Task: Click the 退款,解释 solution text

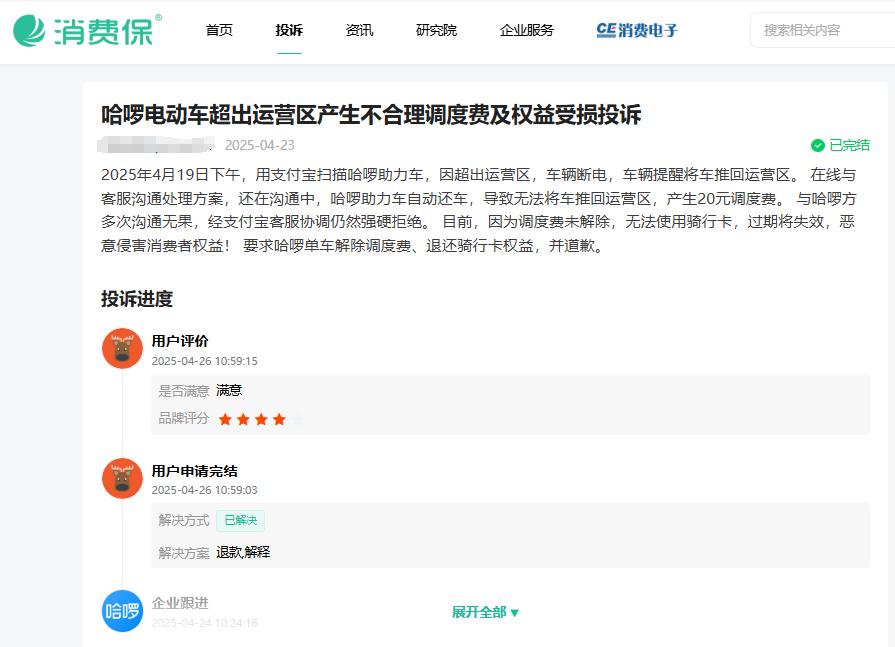Action: coord(243,552)
